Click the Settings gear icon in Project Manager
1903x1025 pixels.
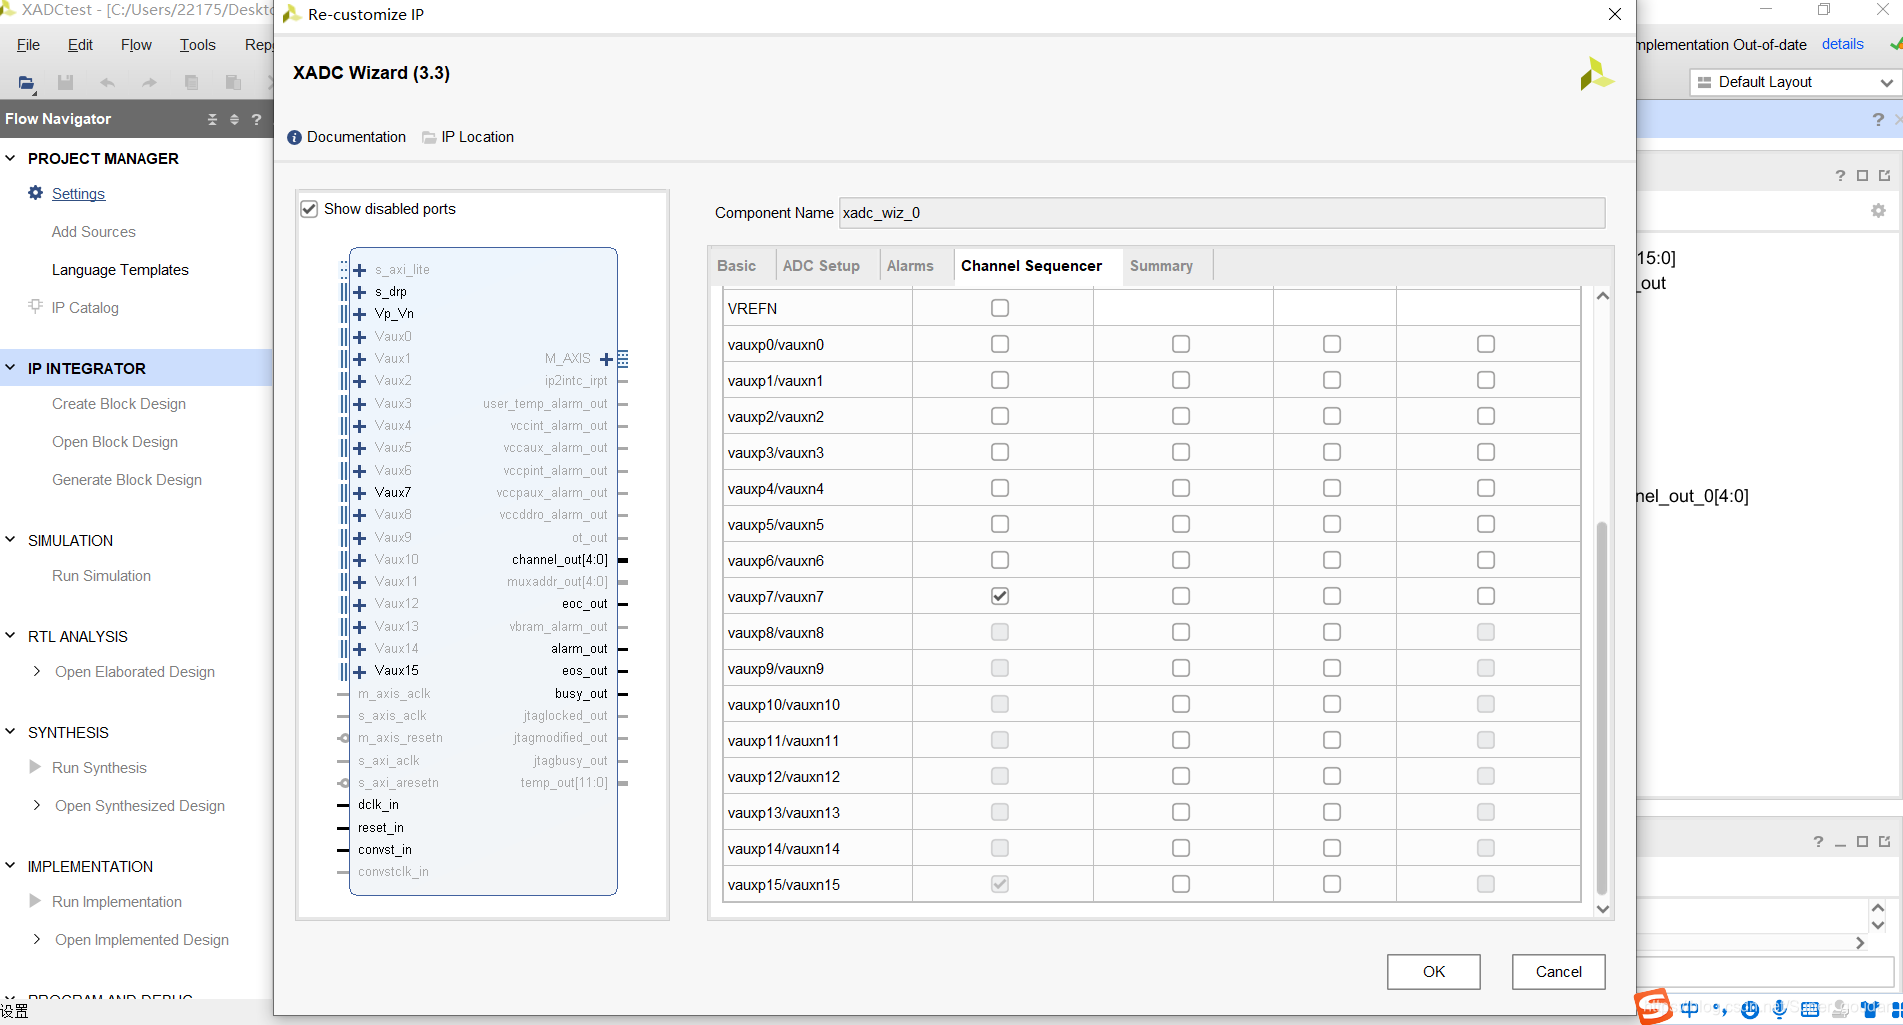click(36, 193)
